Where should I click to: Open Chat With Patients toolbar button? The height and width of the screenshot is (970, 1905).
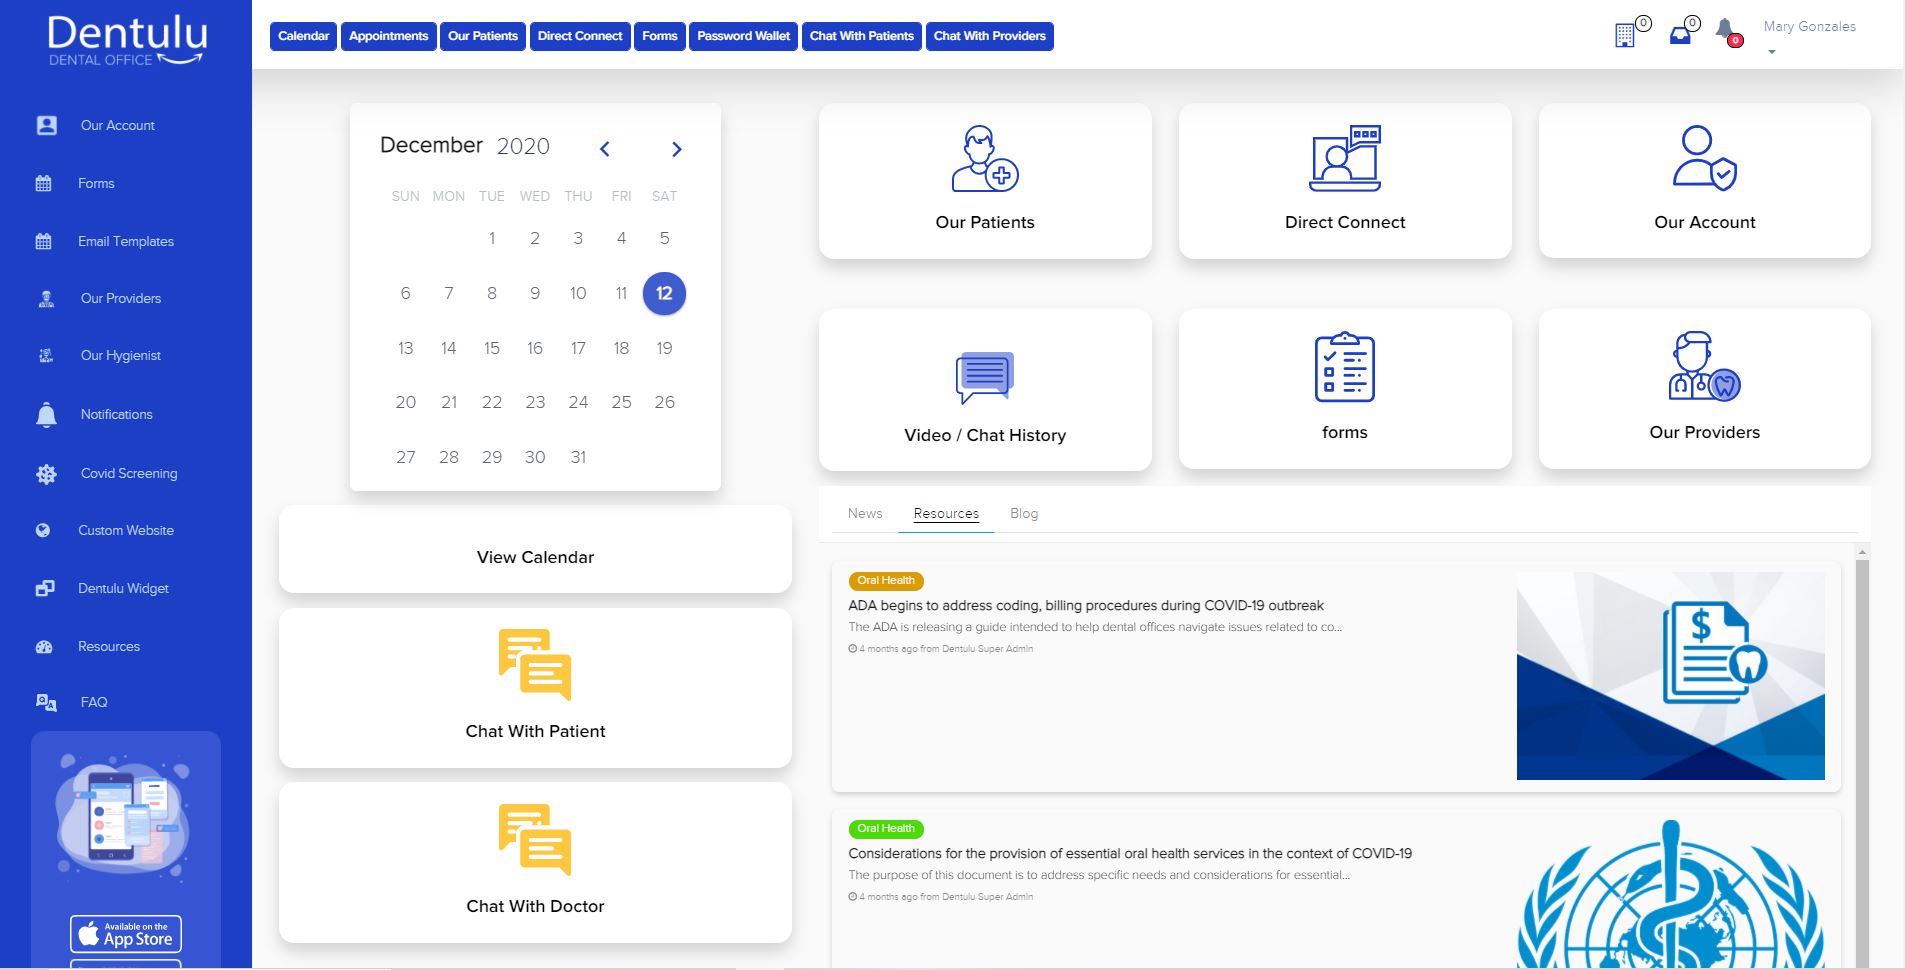(862, 36)
